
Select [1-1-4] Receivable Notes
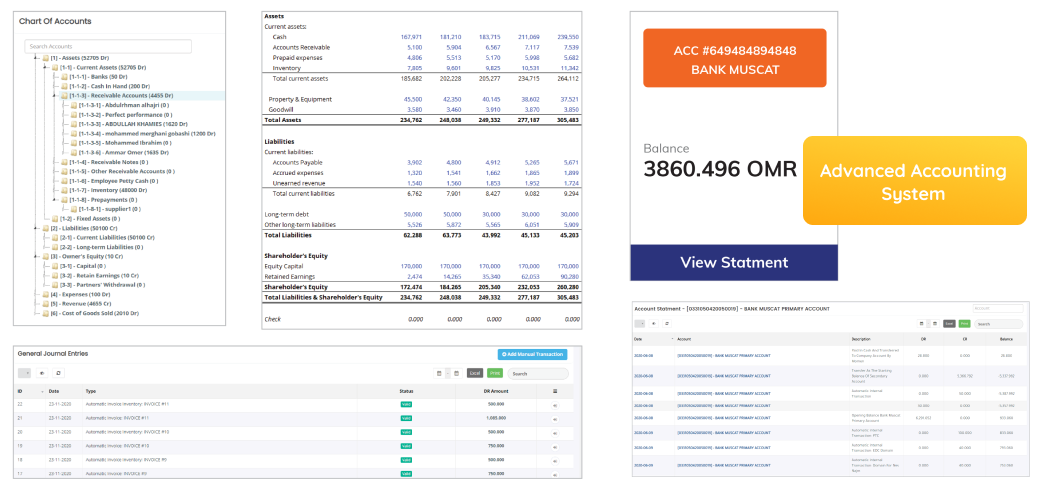108,162
